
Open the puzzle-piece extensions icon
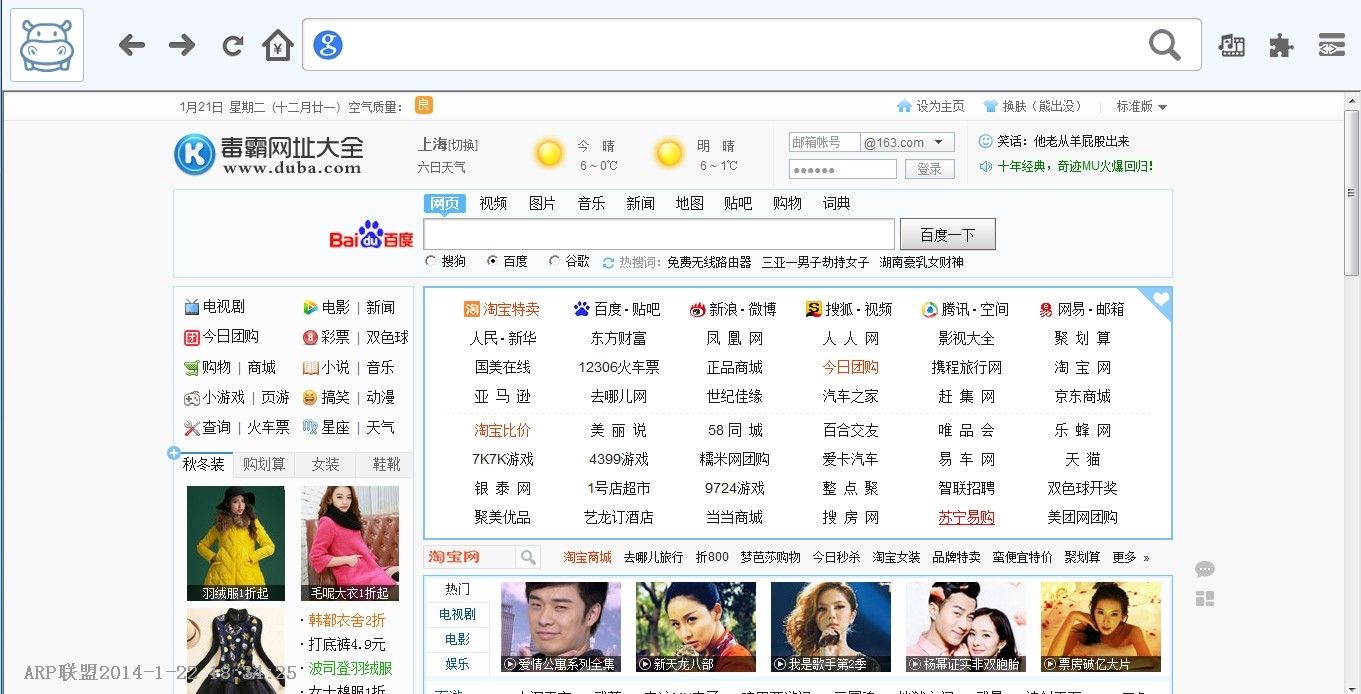pyautogui.click(x=1281, y=45)
